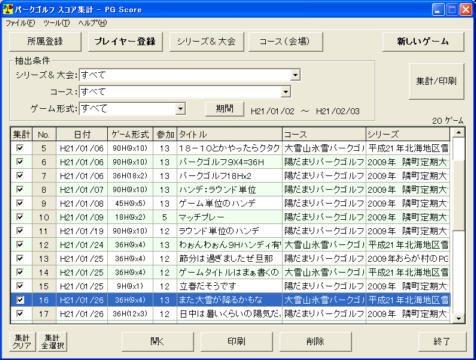Click the 所属登録 button

click(x=45, y=41)
